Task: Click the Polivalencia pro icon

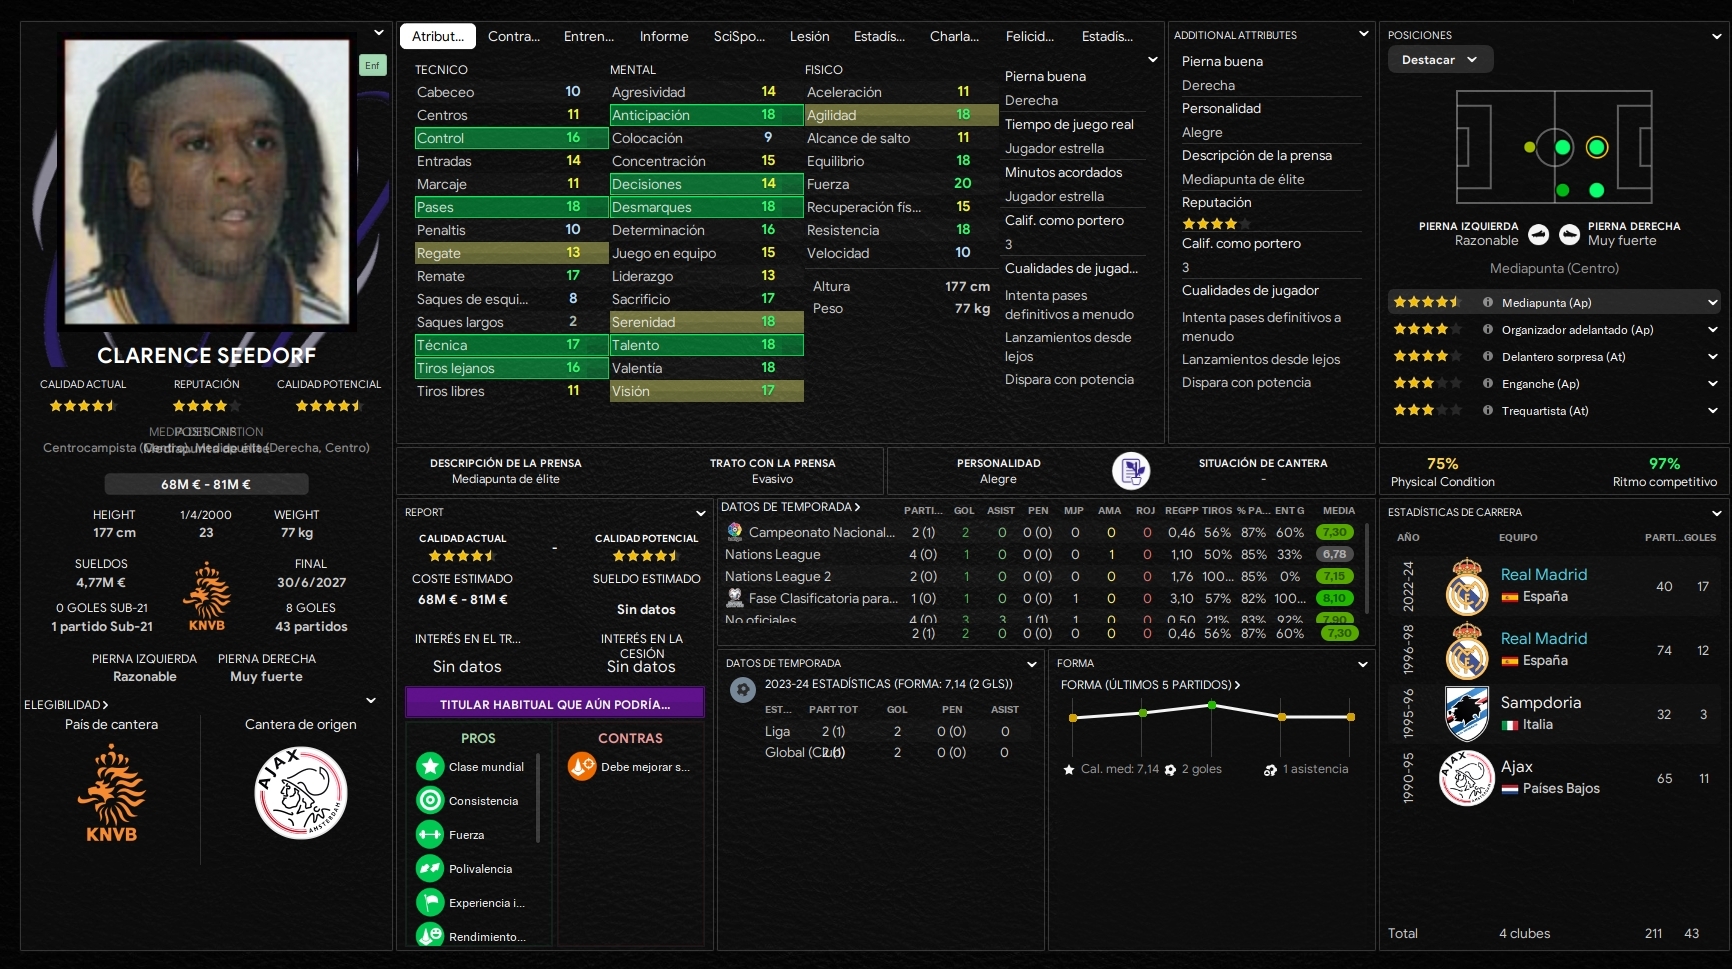Action: 430,869
